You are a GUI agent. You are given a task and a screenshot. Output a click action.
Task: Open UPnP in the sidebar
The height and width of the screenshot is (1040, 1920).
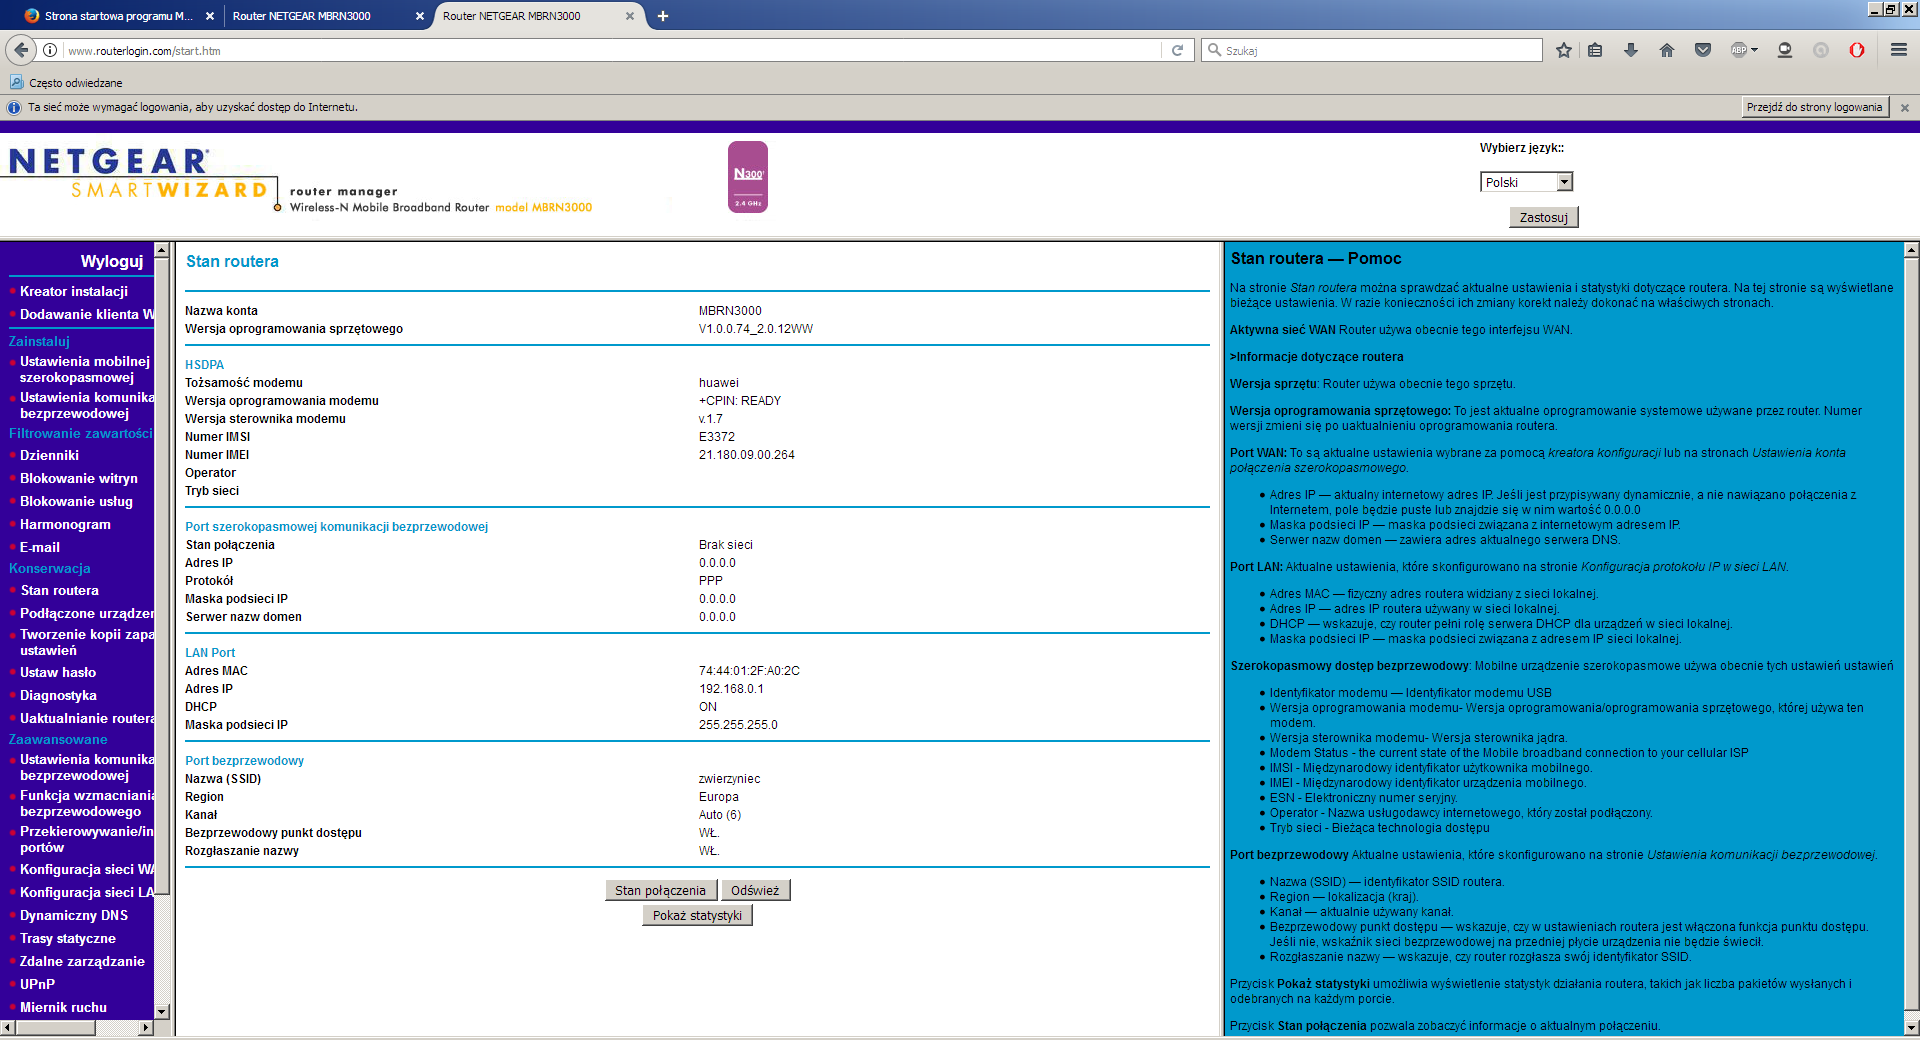click(37, 984)
